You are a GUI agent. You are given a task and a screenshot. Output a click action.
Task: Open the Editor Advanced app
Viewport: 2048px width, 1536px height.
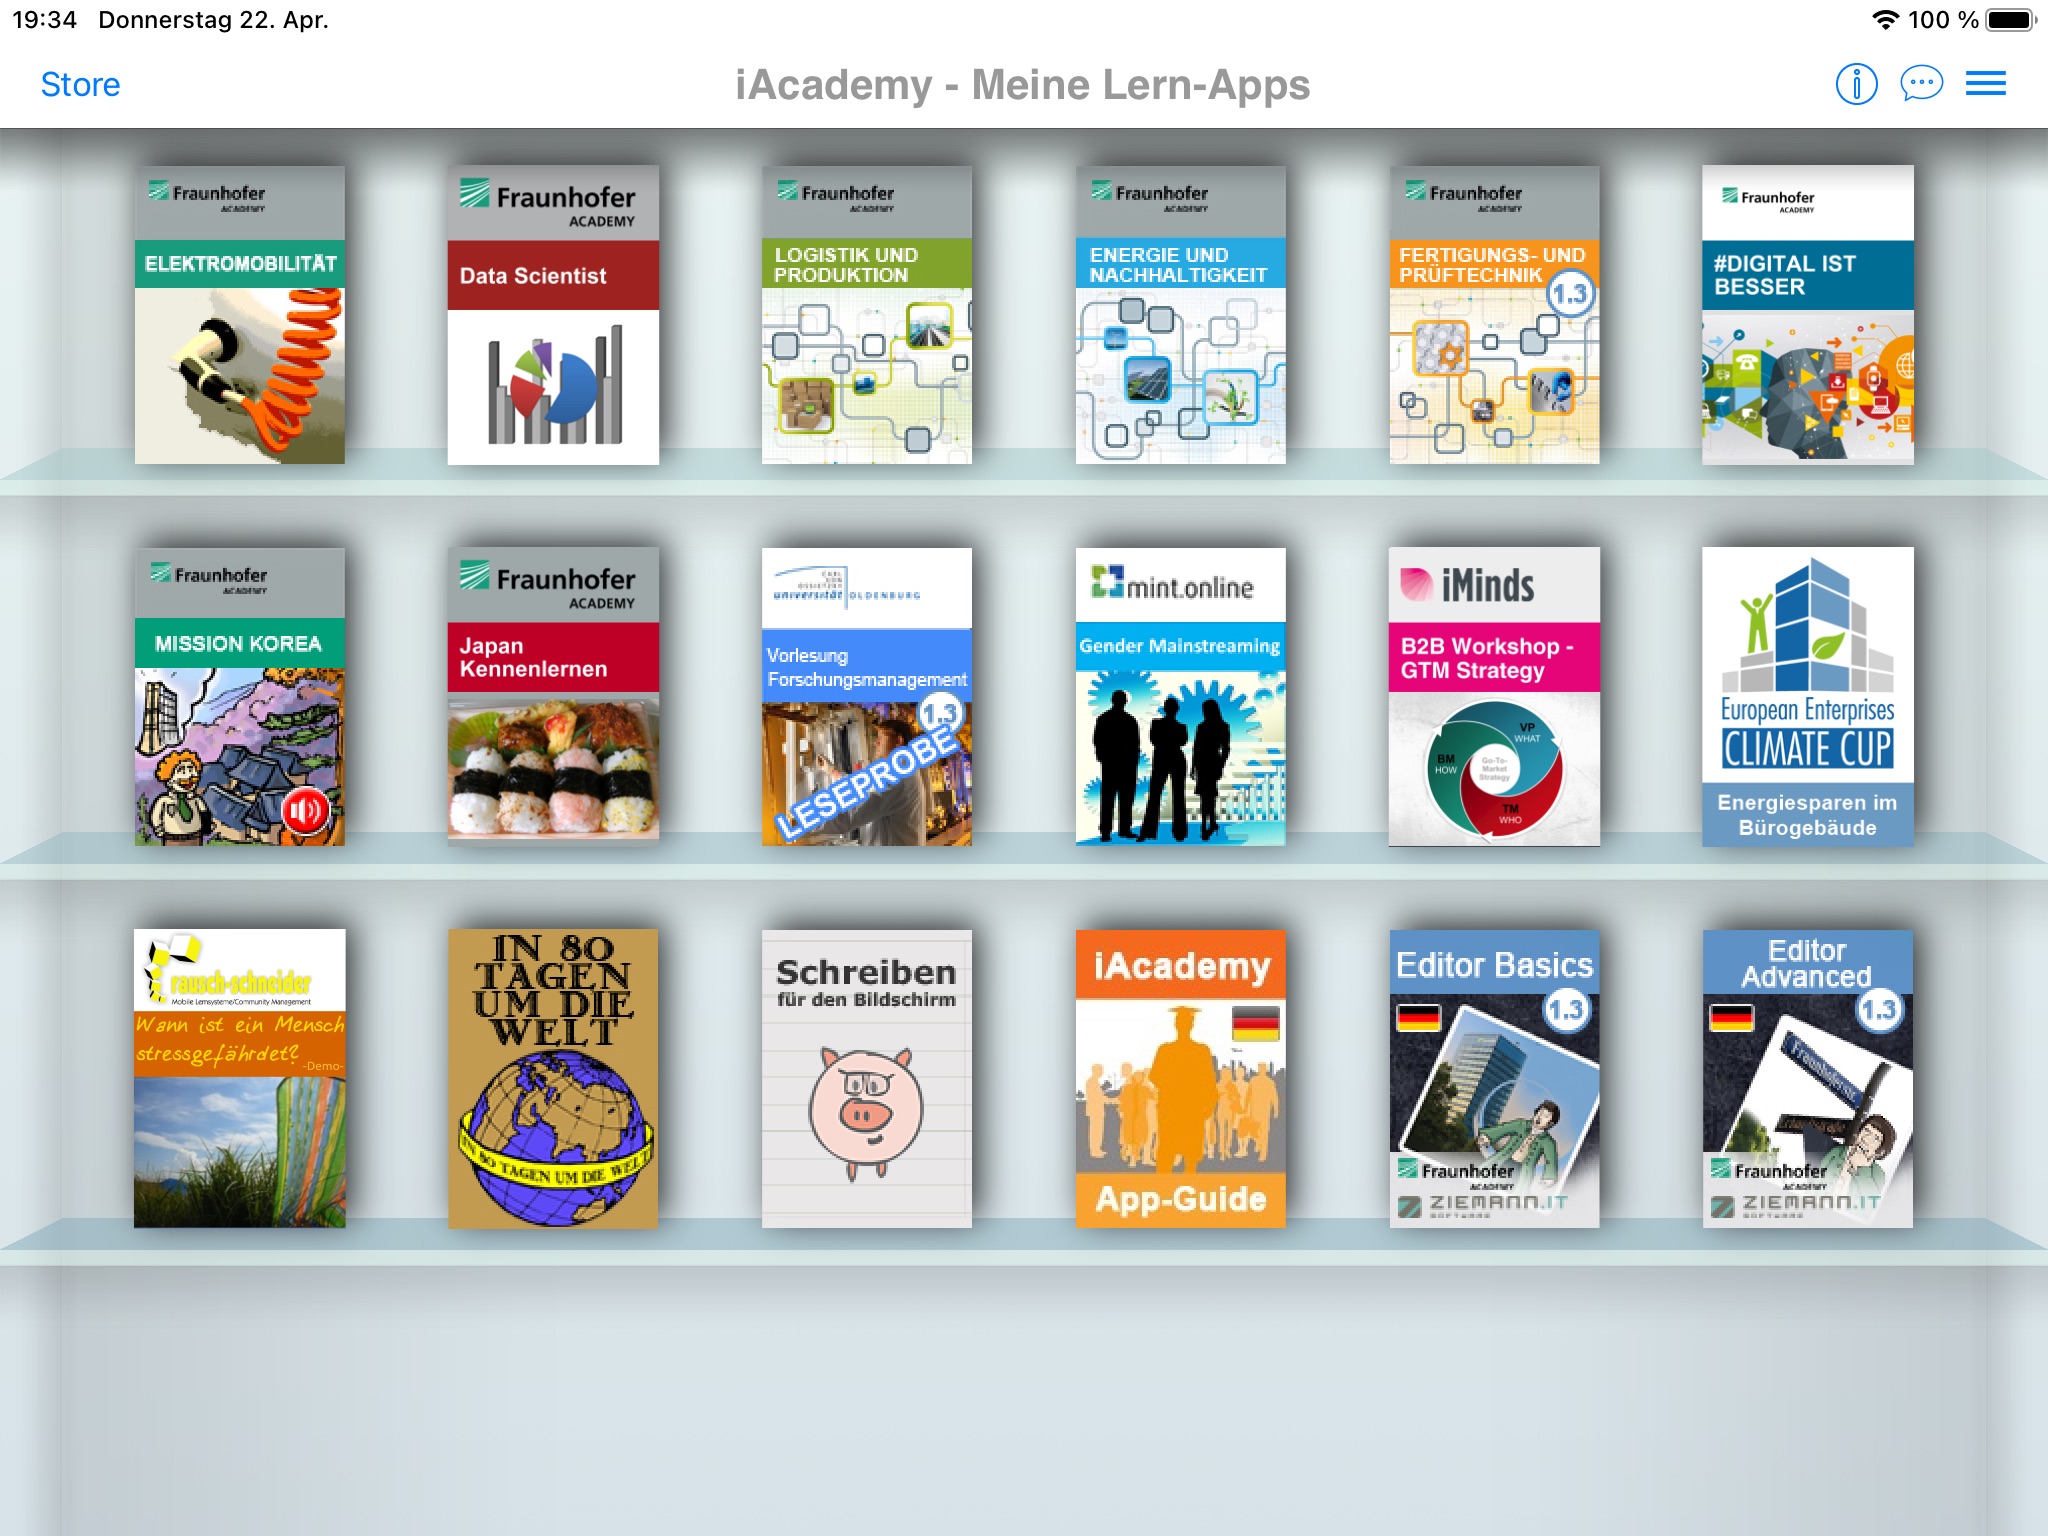[x=1808, y=1079]
